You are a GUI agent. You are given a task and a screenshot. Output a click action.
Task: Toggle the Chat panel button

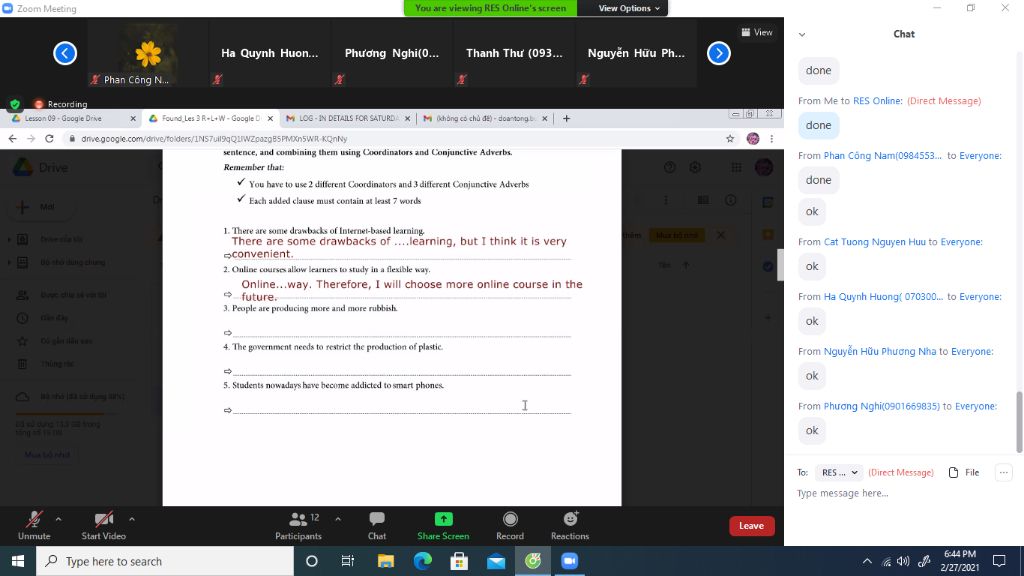[x=377, y=526]
